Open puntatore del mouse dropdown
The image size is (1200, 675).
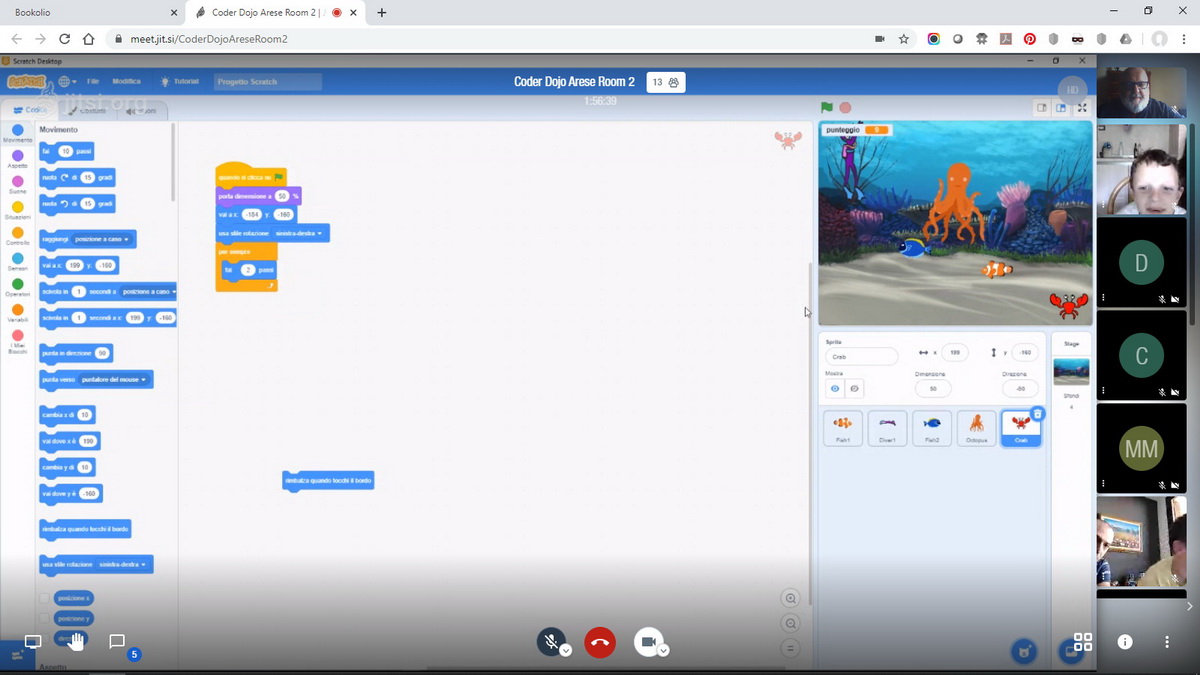tap(115, 380)
